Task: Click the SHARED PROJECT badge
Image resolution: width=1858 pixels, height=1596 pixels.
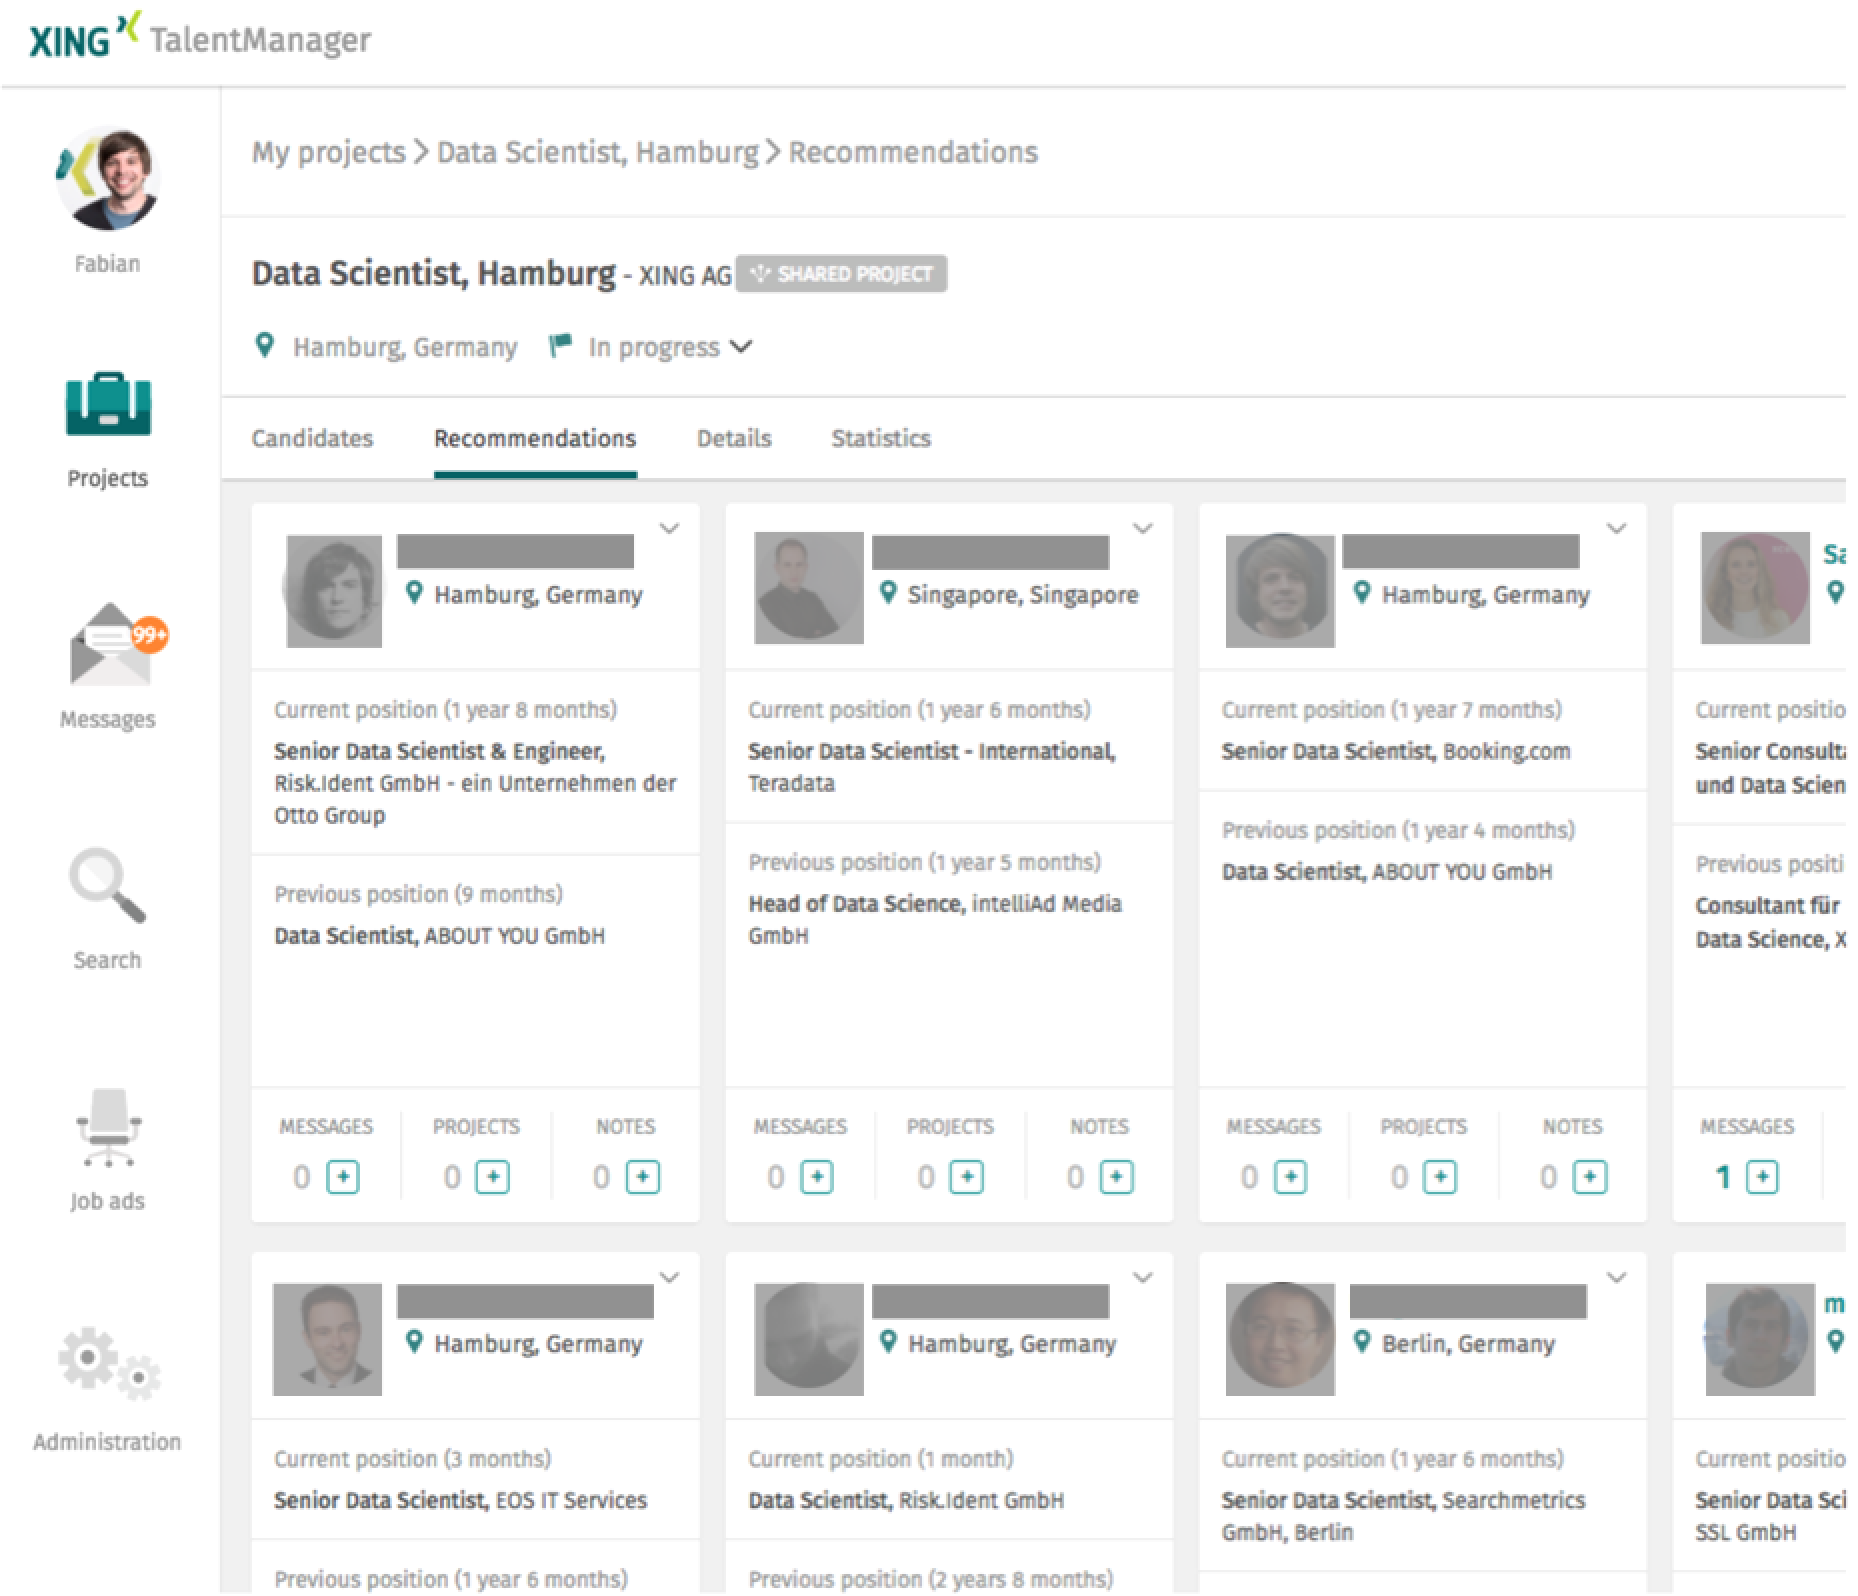Action: click(842, 274)
